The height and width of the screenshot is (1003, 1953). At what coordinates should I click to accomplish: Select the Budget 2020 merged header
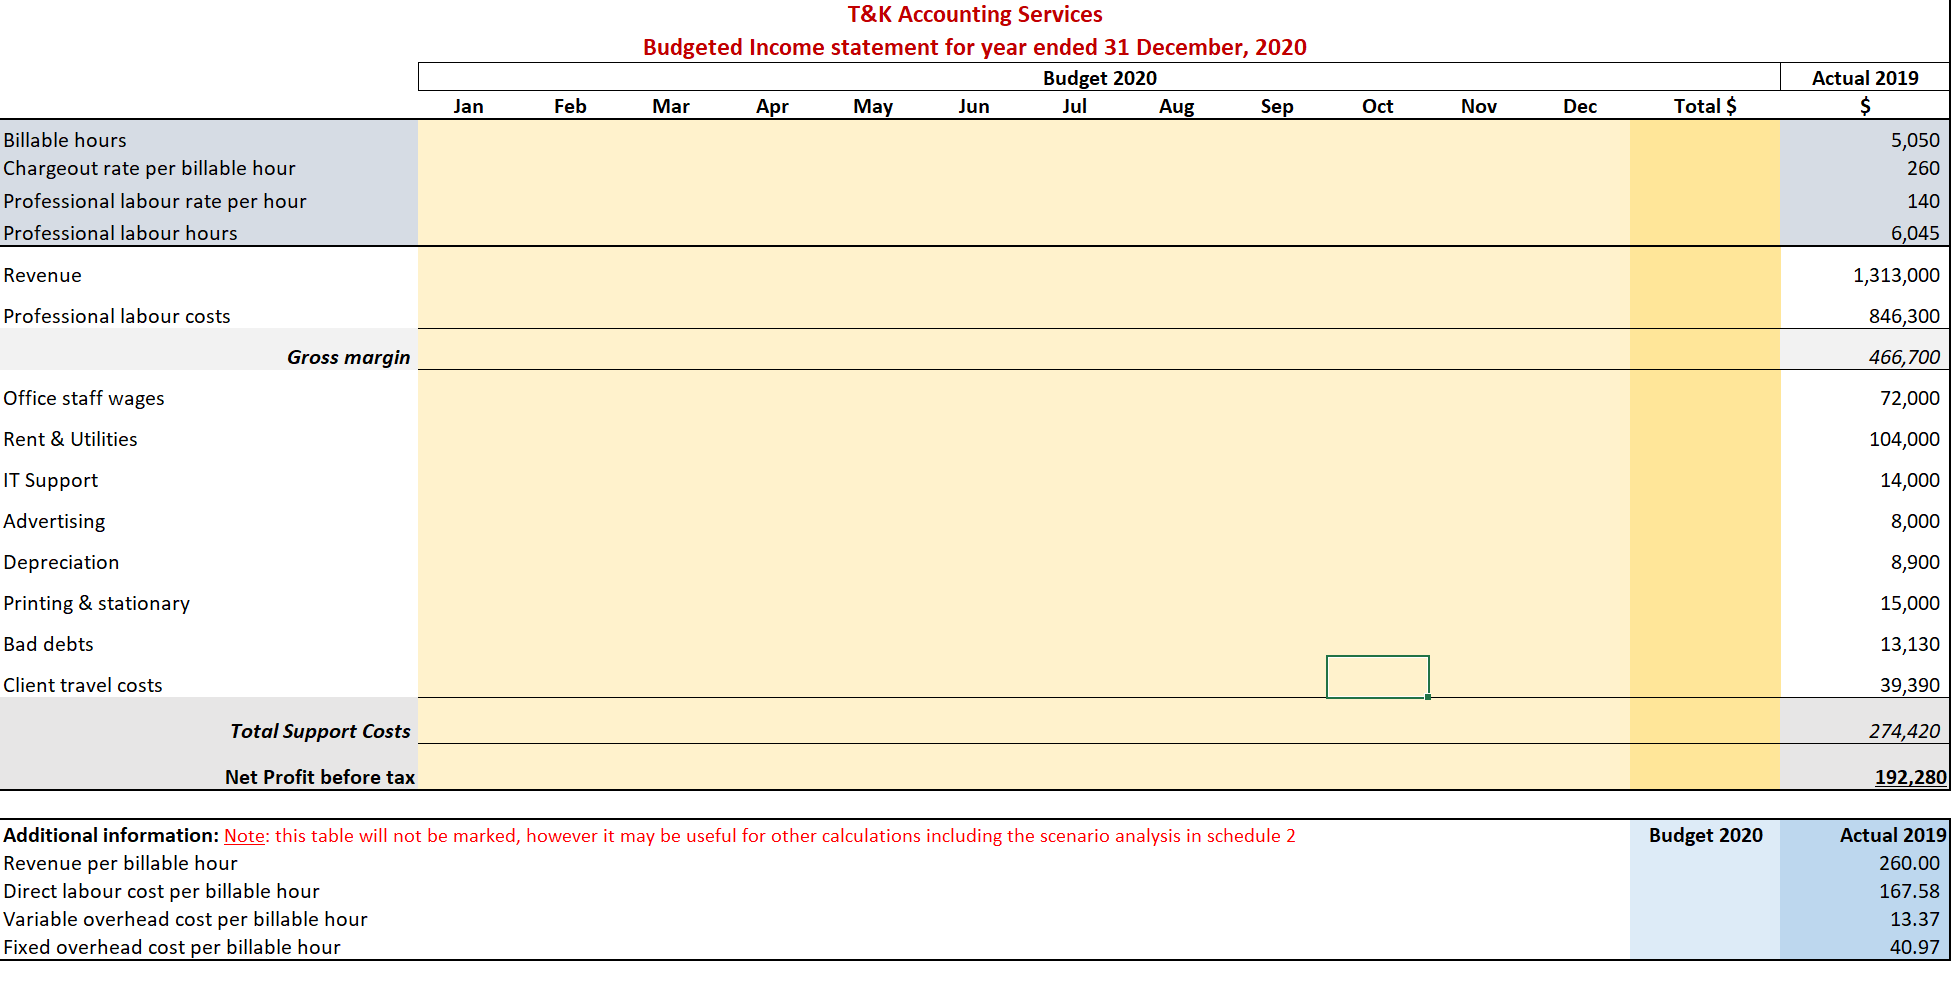pyautogui.click(x=1100, y=77)
